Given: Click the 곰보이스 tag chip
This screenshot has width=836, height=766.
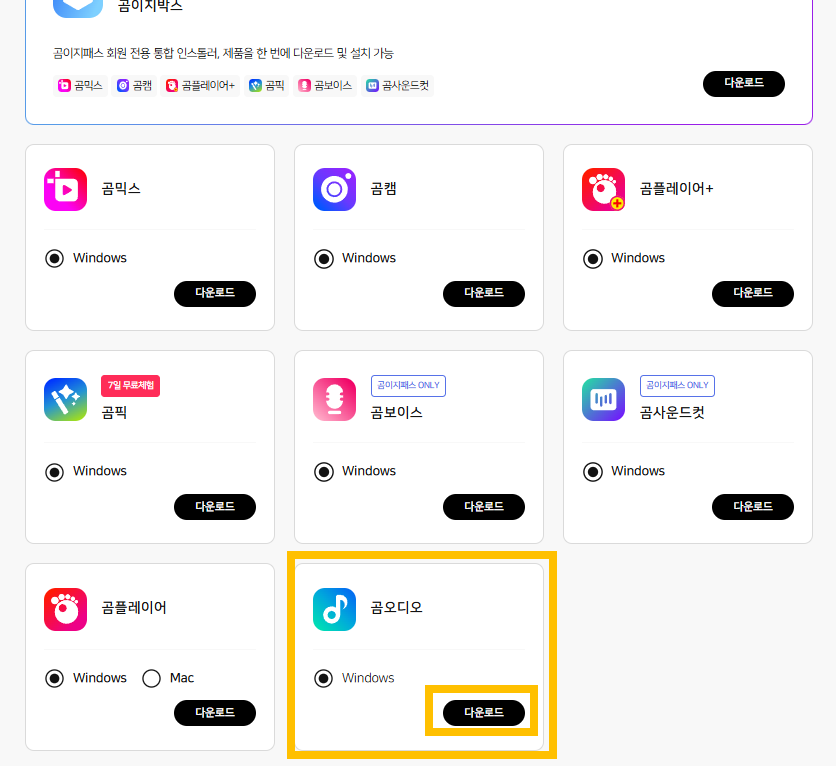Looking at the screenshot, I should [325, 86].
